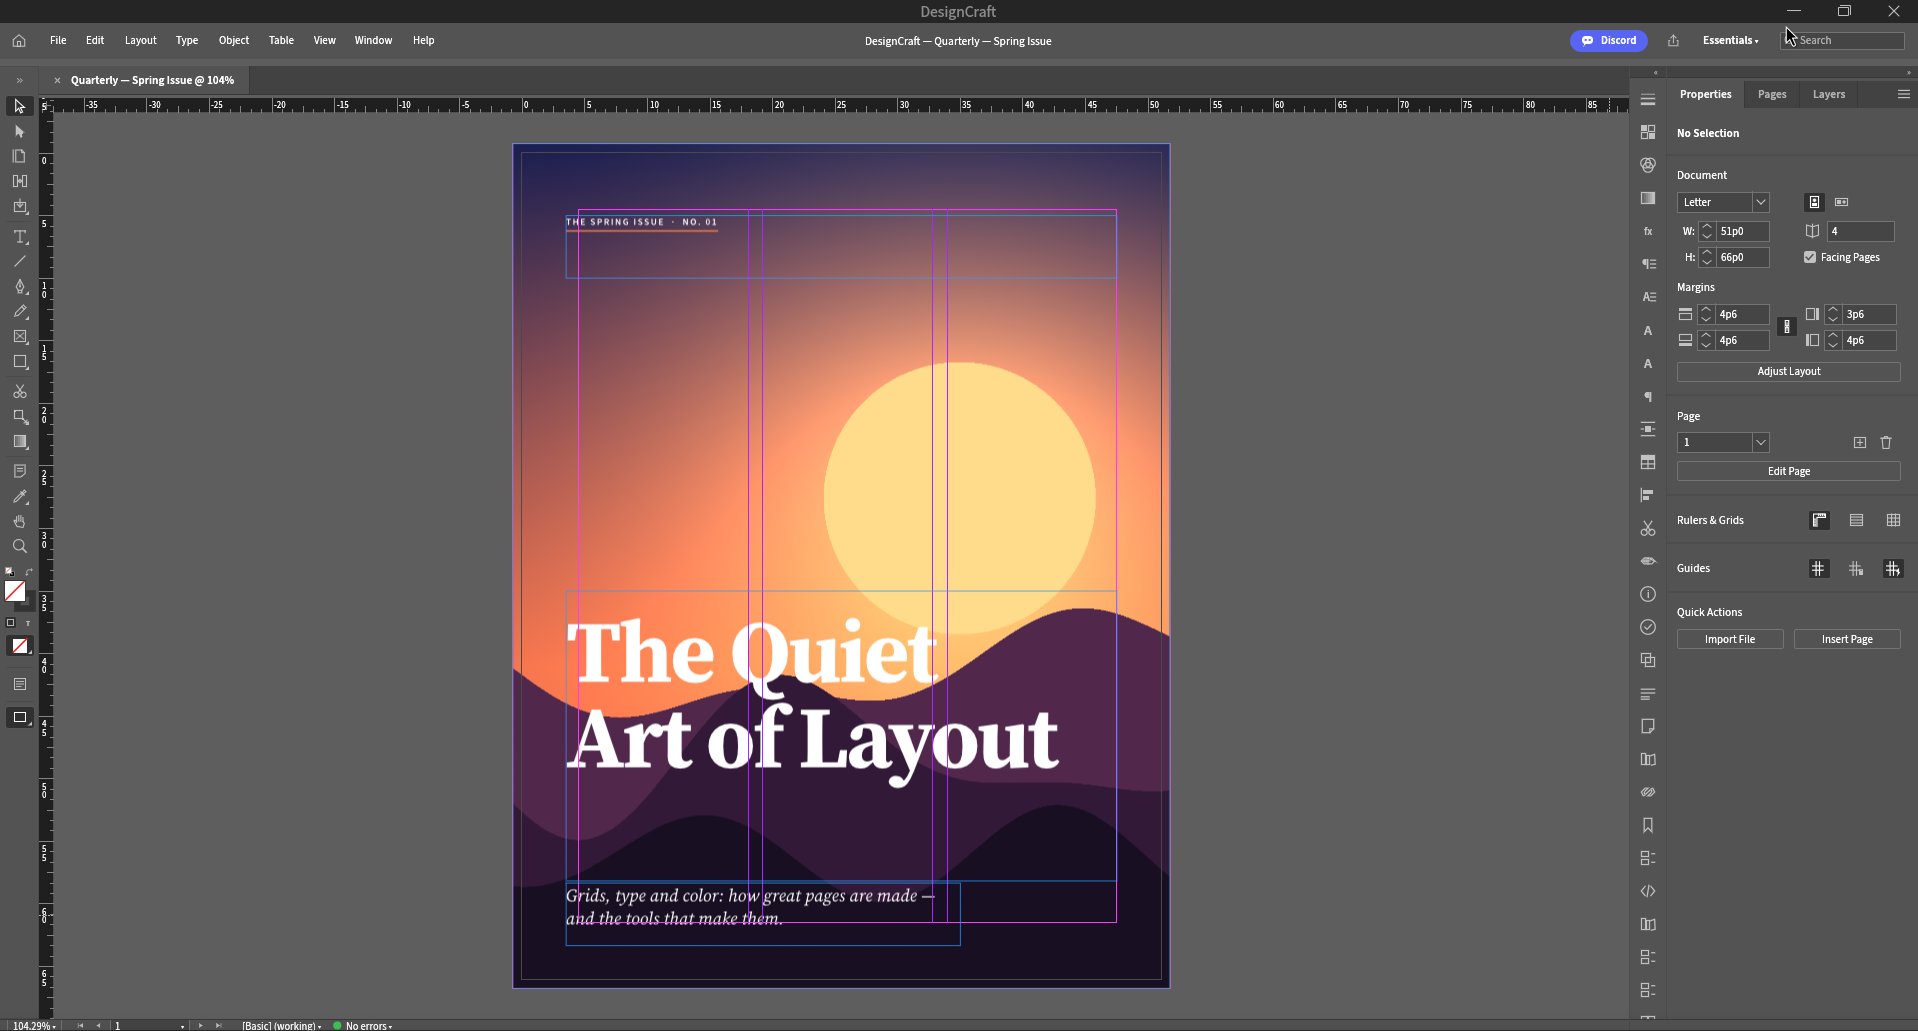Click the Home icon
1918x1031 pixels.
(x=19, y=41)
